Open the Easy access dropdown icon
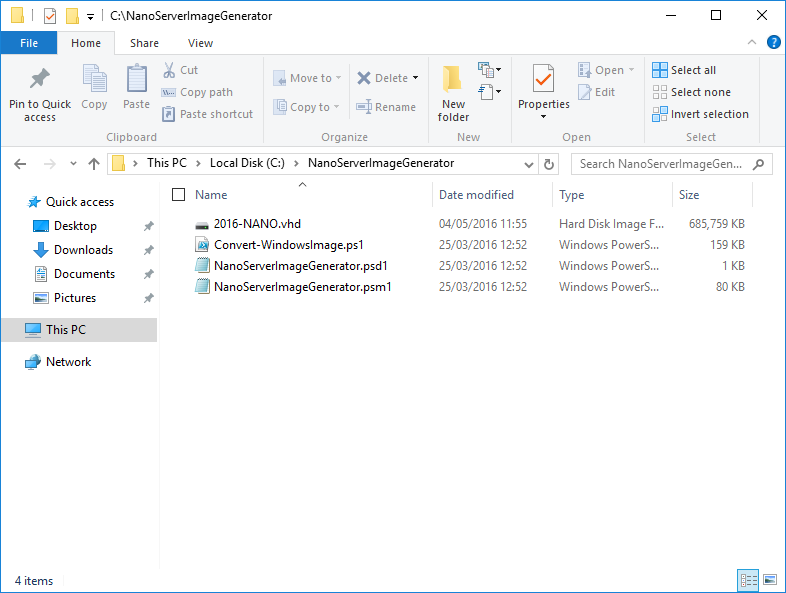786x593 pixels. [490, 92]
